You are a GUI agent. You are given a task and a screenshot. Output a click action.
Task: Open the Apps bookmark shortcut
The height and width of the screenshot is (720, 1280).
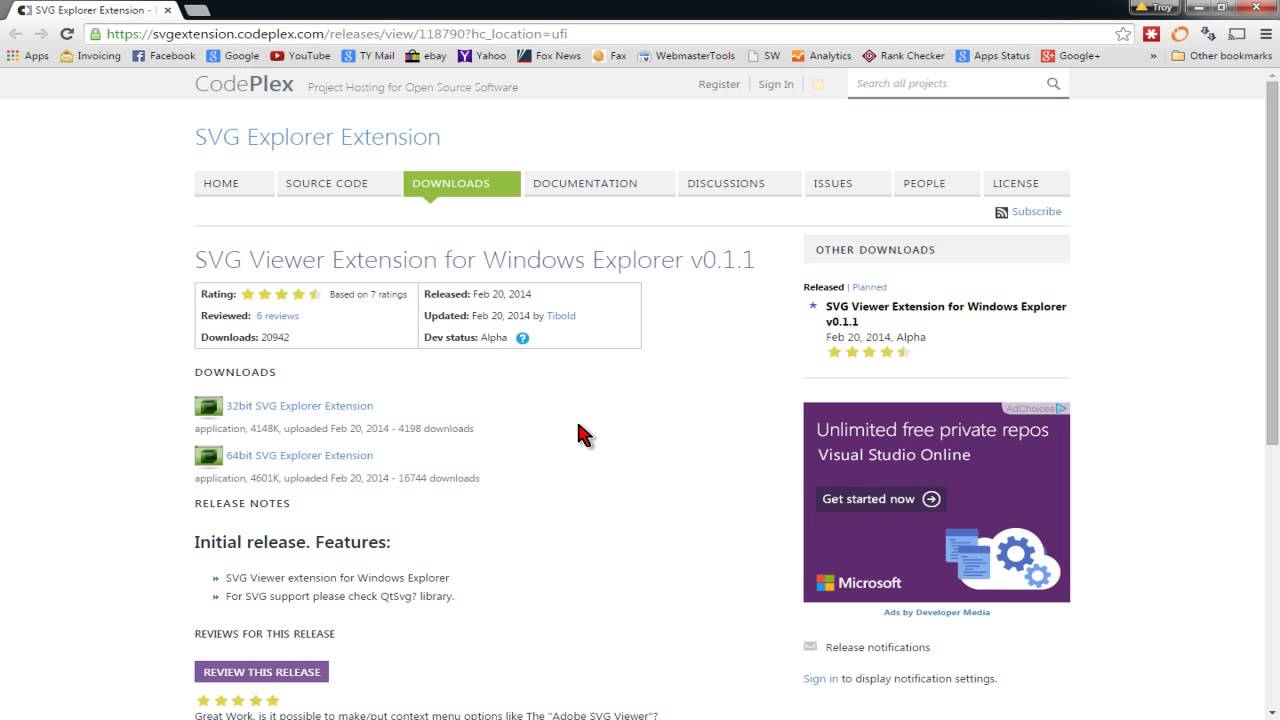tap(28, 56)
